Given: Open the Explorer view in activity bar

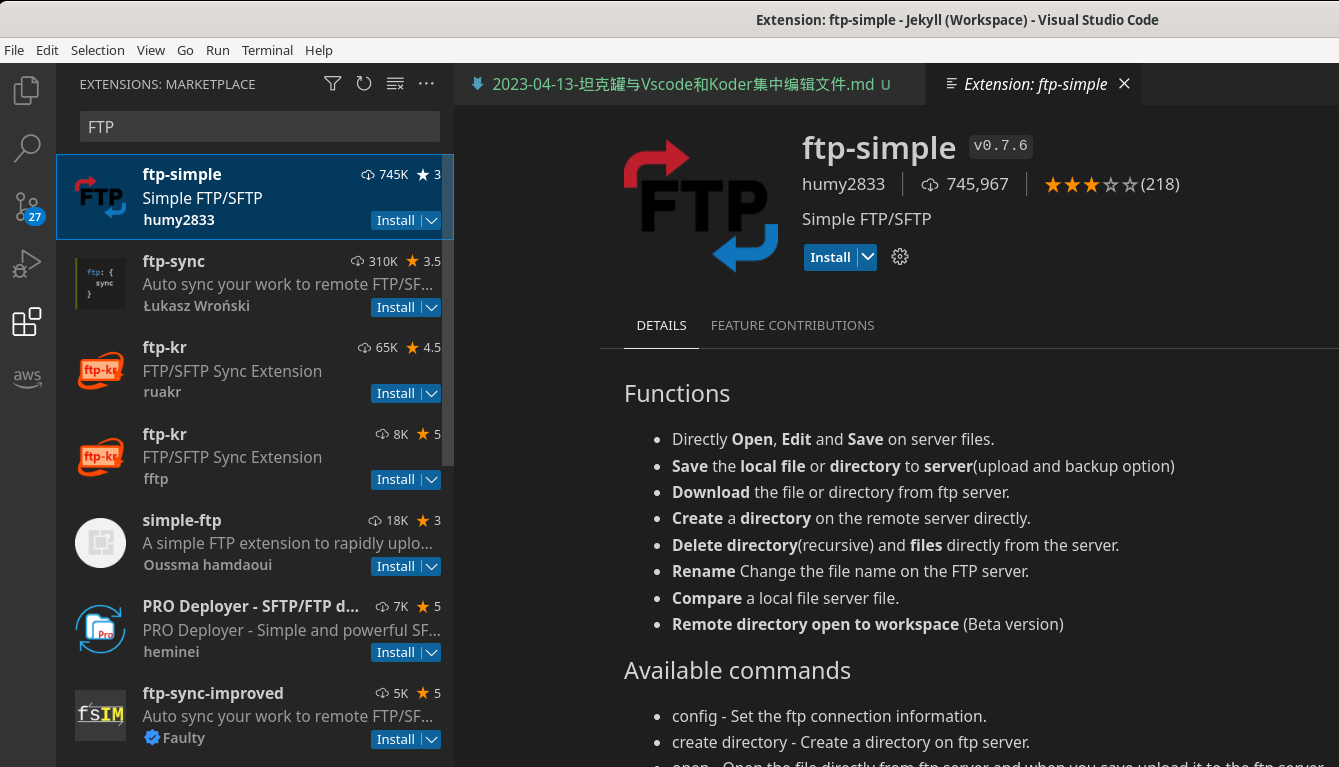Looking at the screenshot, I should click(27, 90).
